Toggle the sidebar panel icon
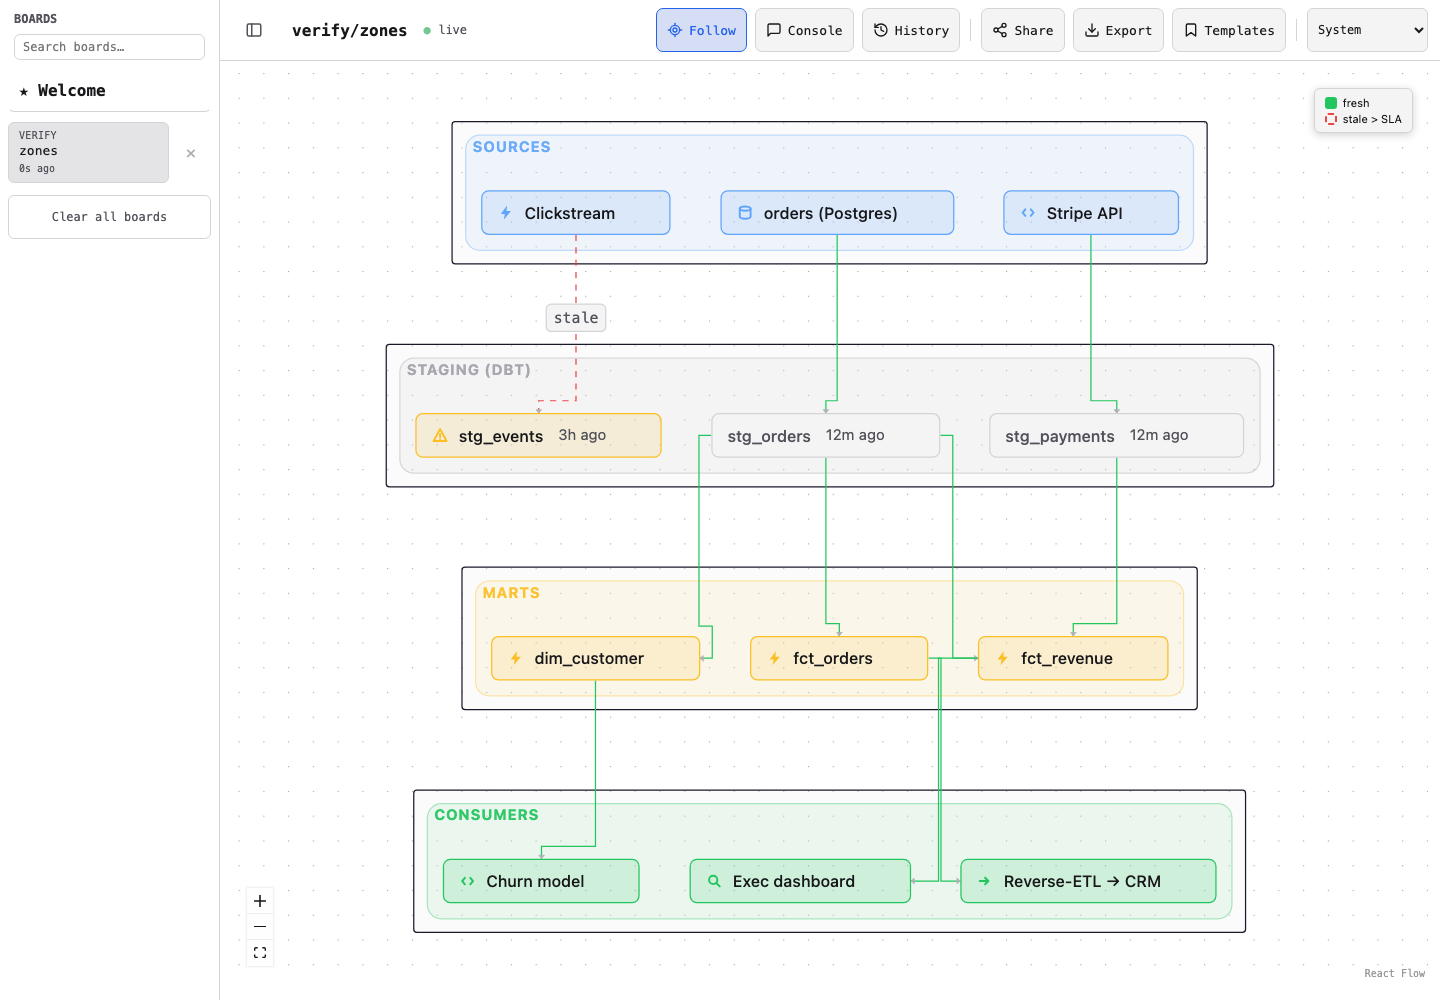 254,30
